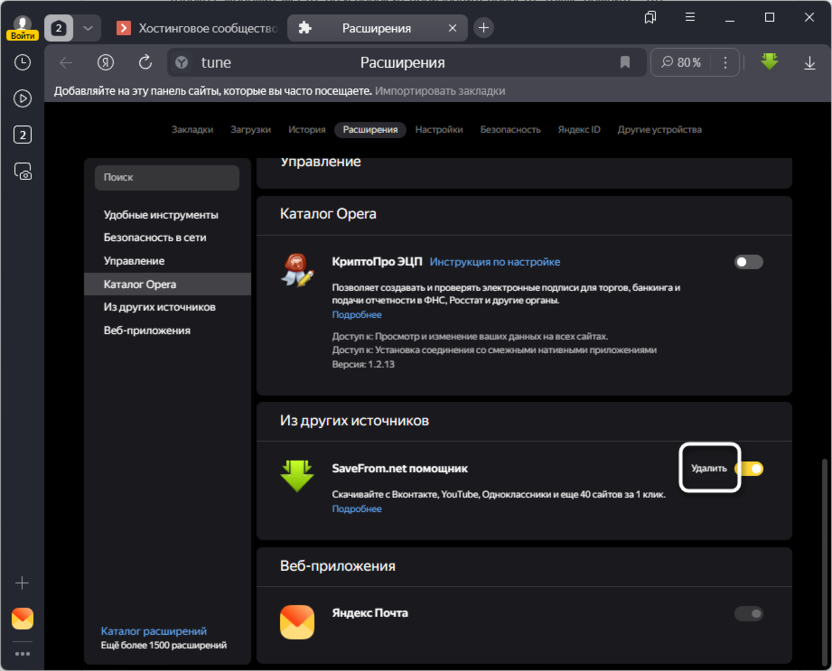Open the Каталог расширений link
832x671 pixels.
point(154,631)
